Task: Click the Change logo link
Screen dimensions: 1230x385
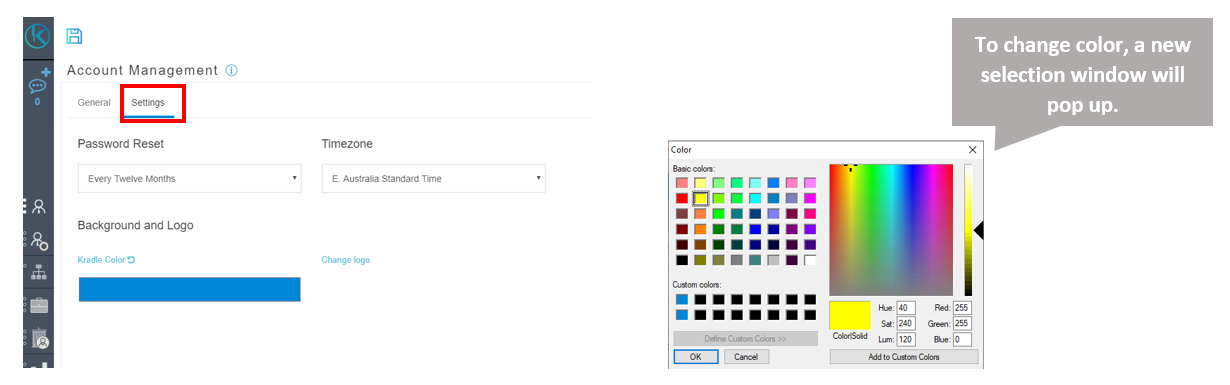Action: point(345,260)
